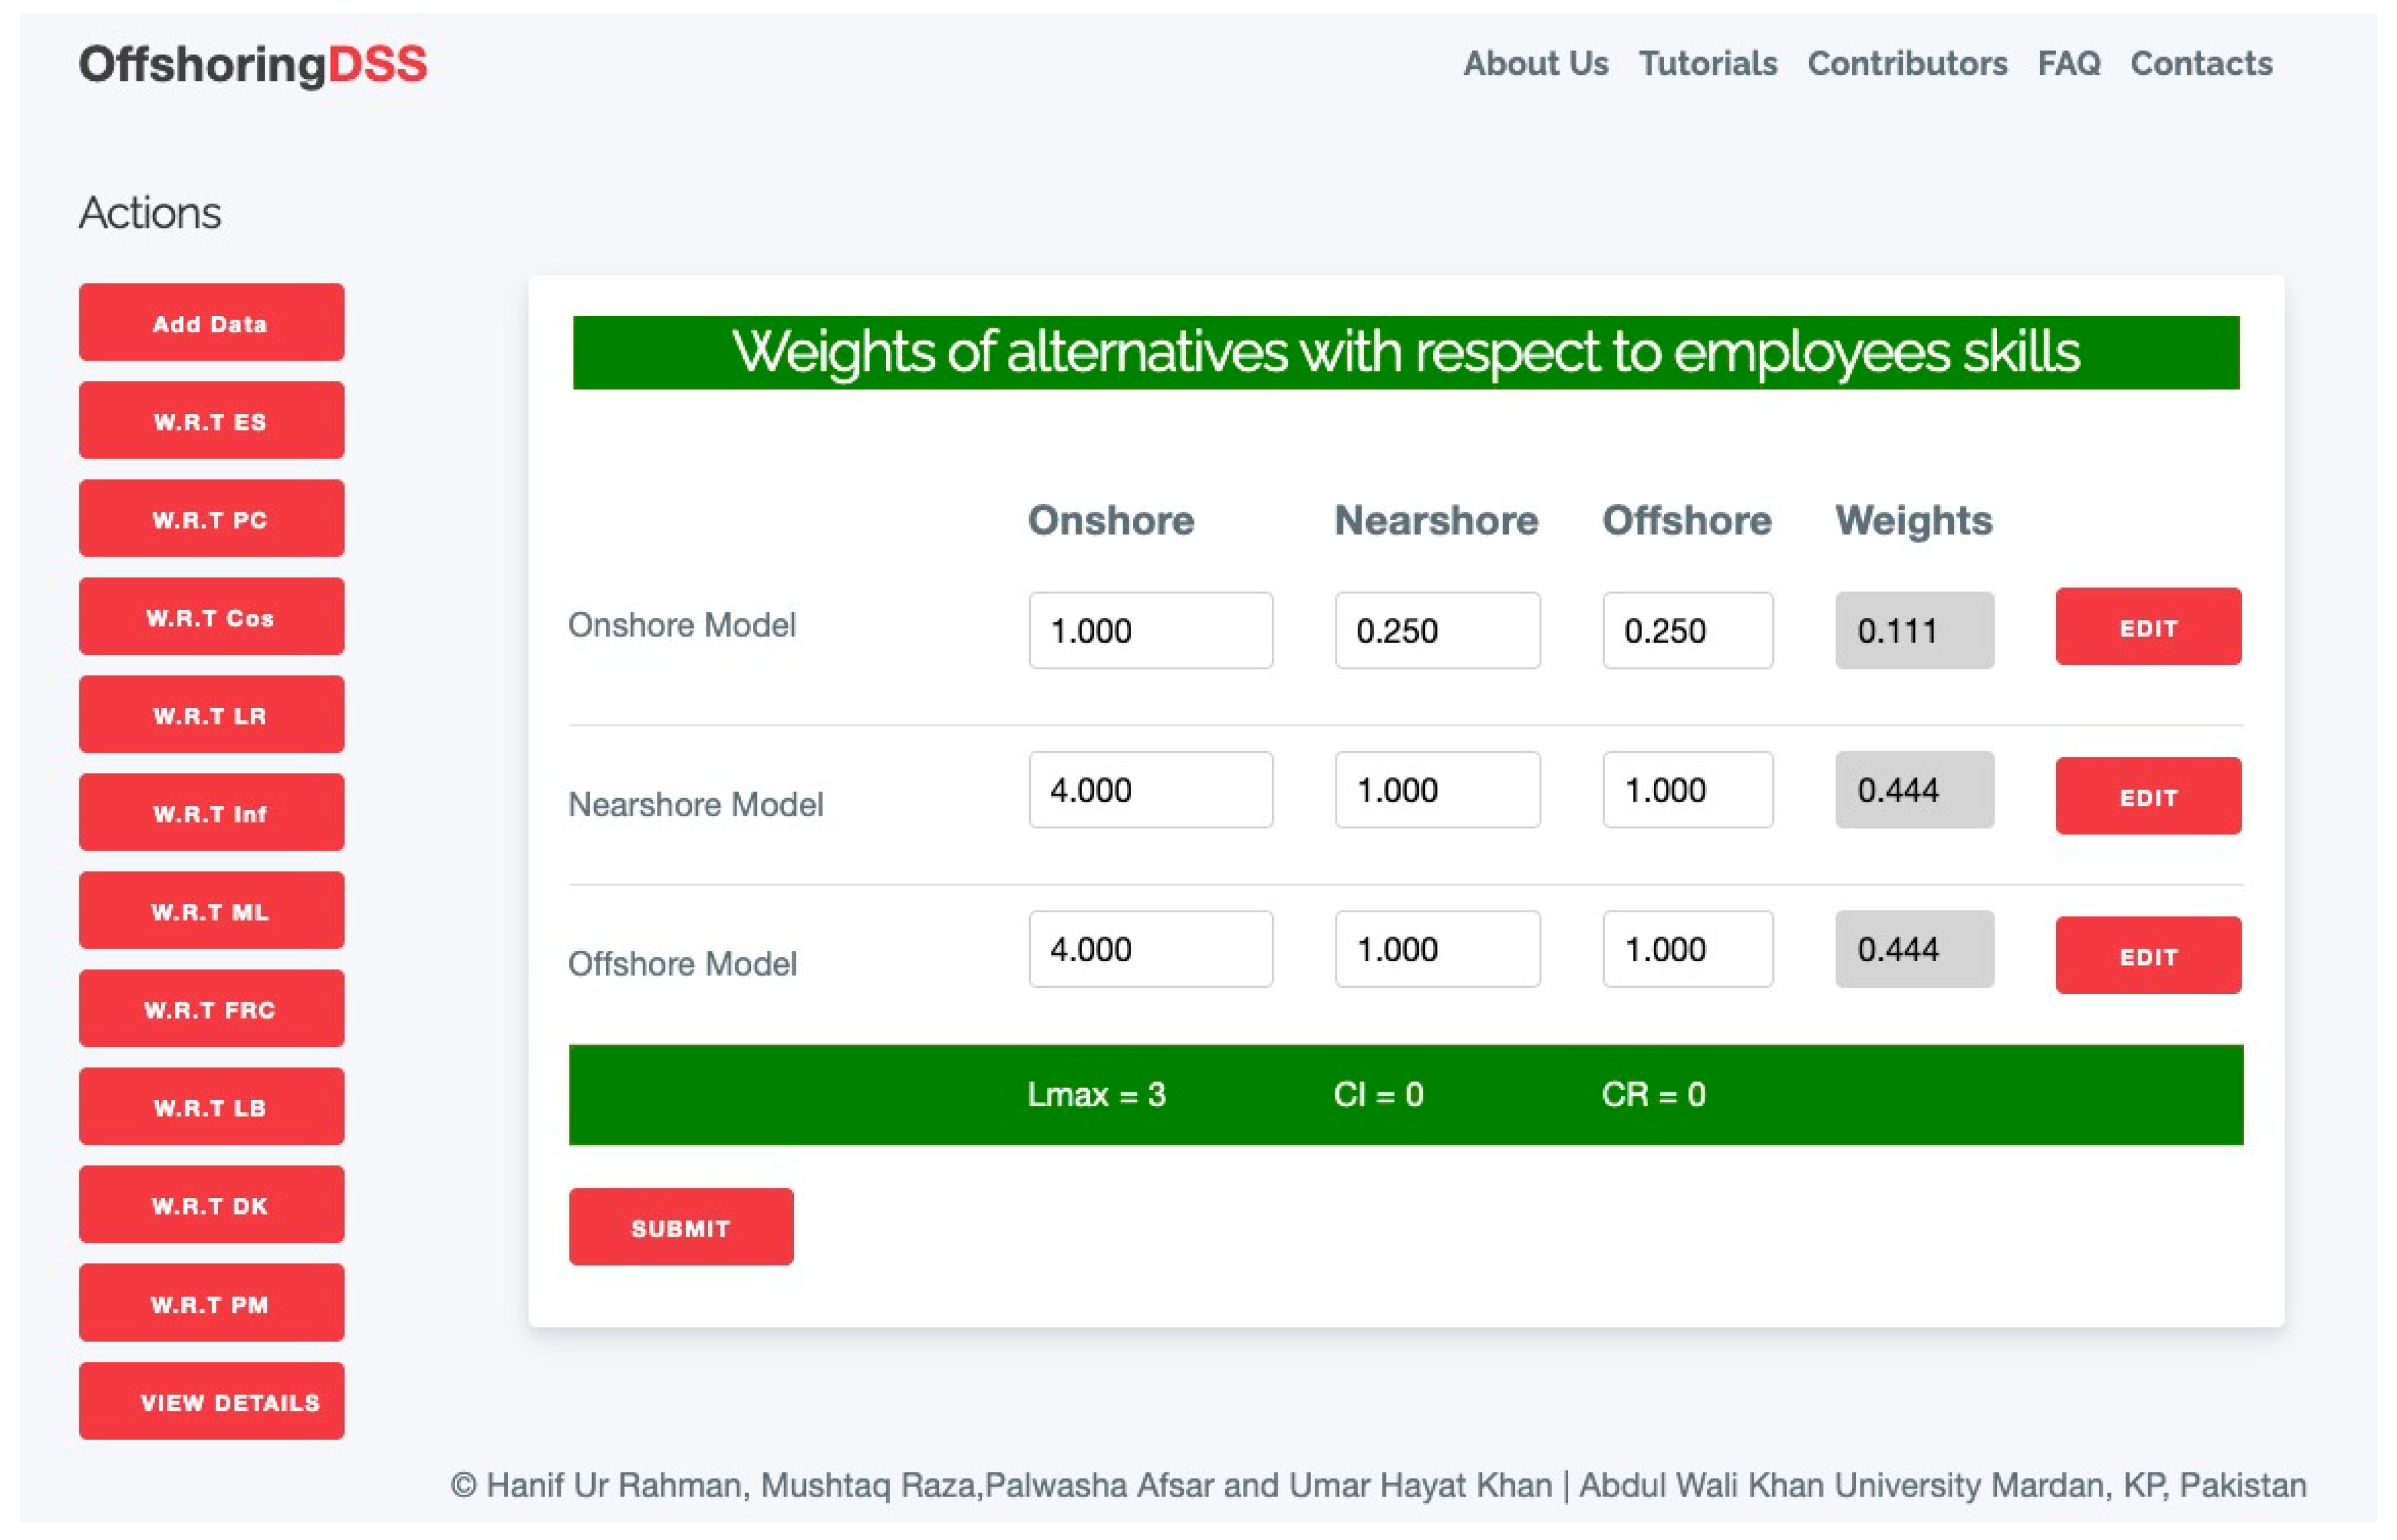
Task: Select the W.R.T ES action button
Action: coord(211,421)
